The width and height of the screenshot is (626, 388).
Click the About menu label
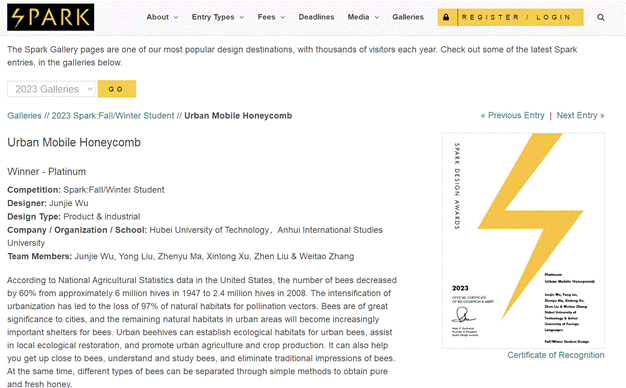[157, 17]
